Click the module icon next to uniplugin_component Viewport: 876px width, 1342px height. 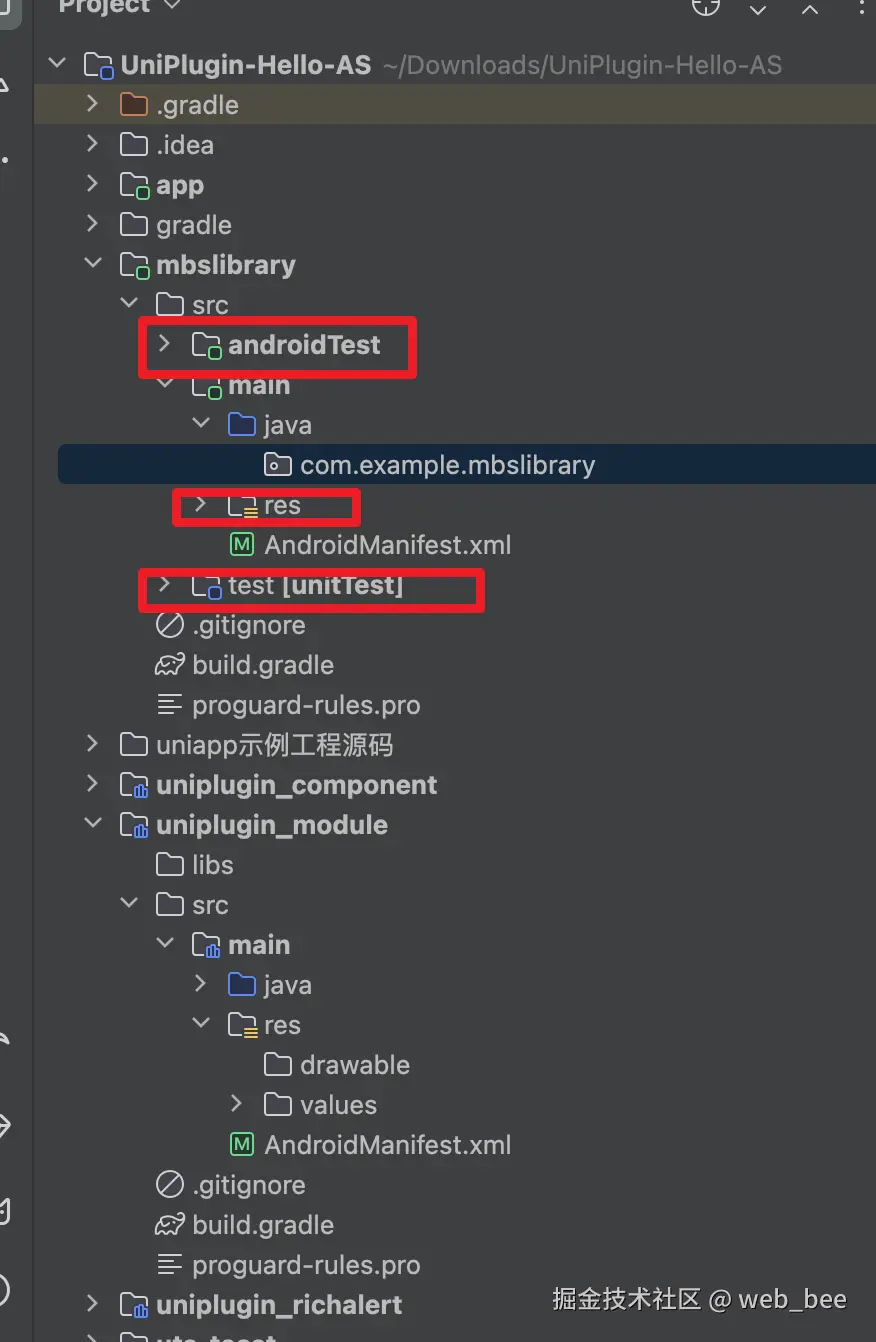point(134,784)
